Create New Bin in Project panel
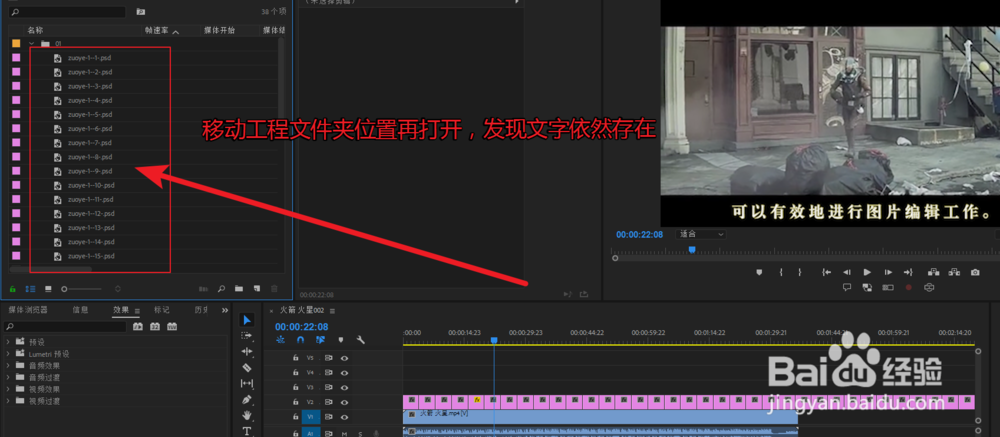The image size is (1000, 437). 239,289
